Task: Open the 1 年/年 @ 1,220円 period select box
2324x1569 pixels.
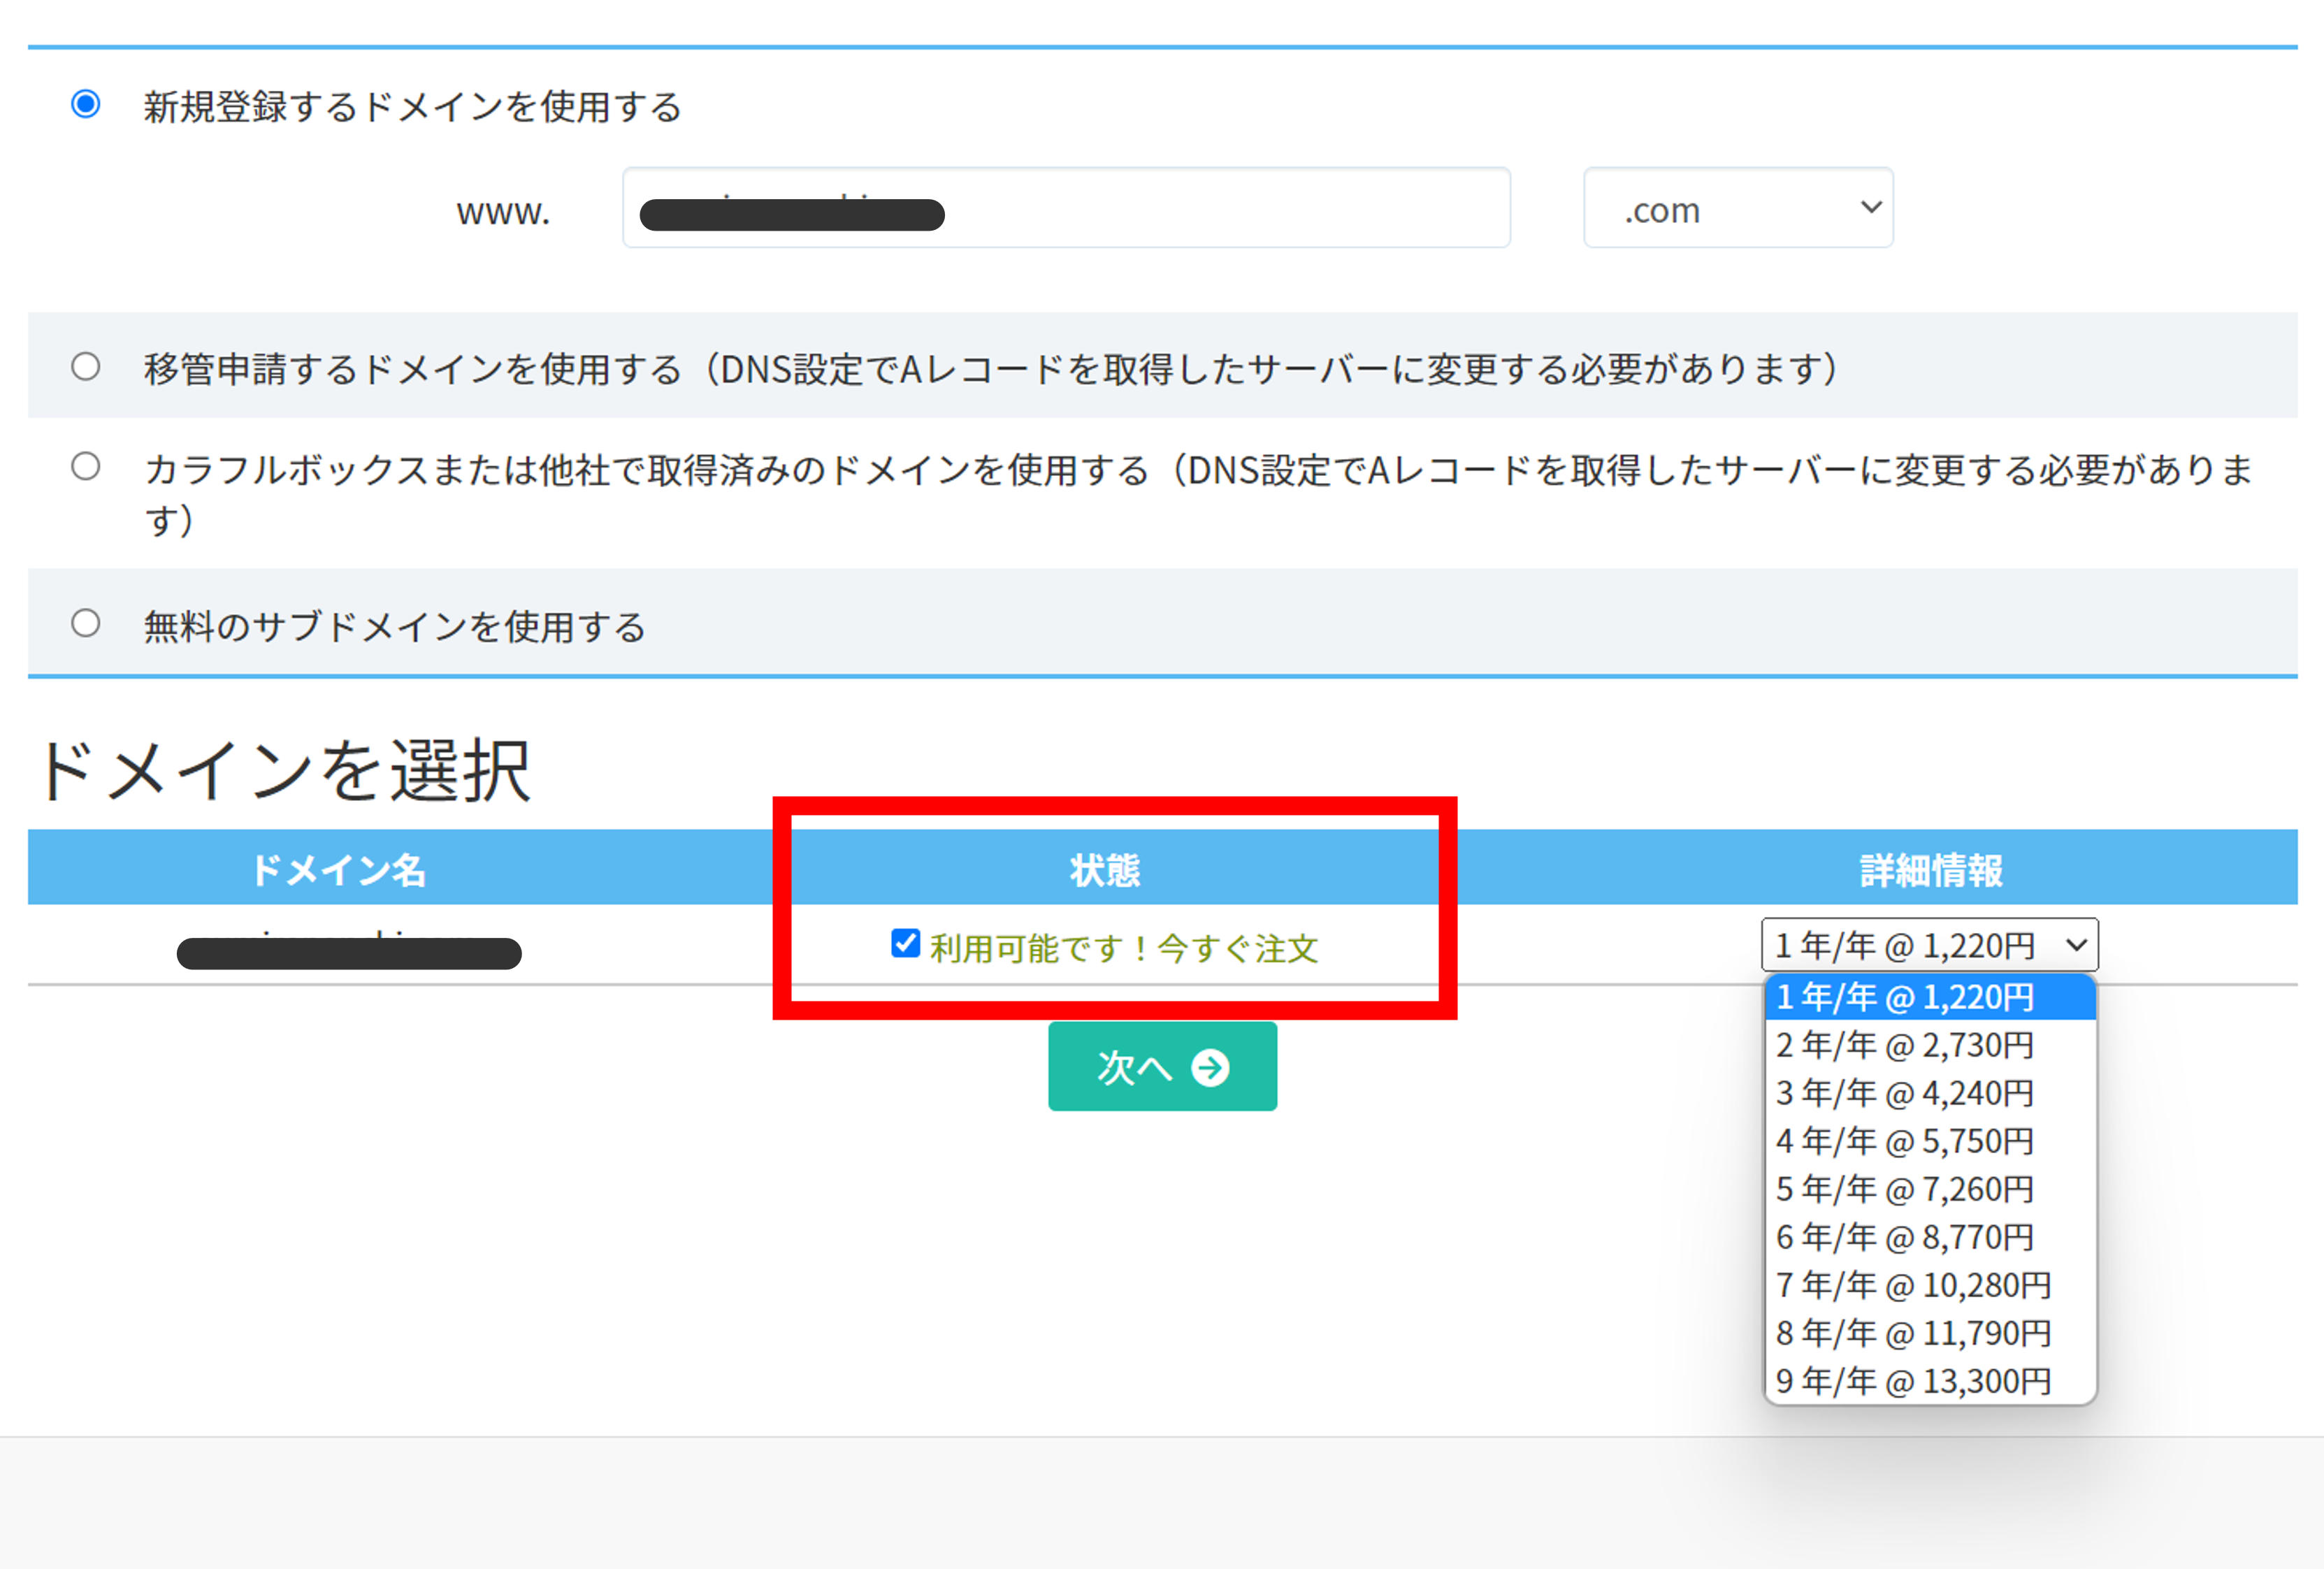Action: 1929,944
